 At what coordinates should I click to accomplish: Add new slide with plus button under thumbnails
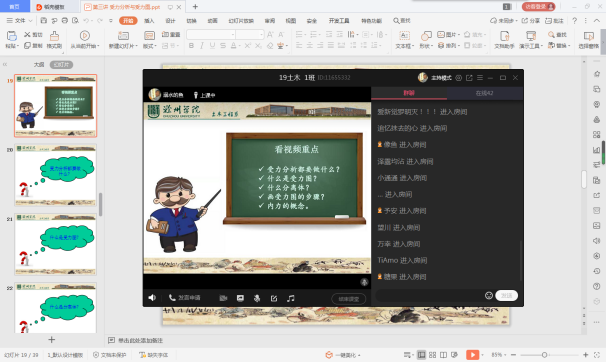point(51,340)
